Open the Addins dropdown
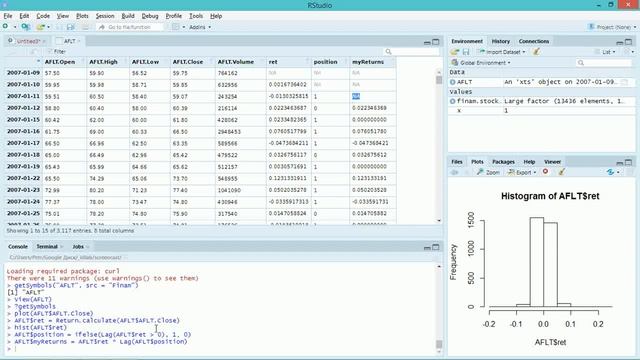This screenshot has height=360, width=640. point(200,27)
